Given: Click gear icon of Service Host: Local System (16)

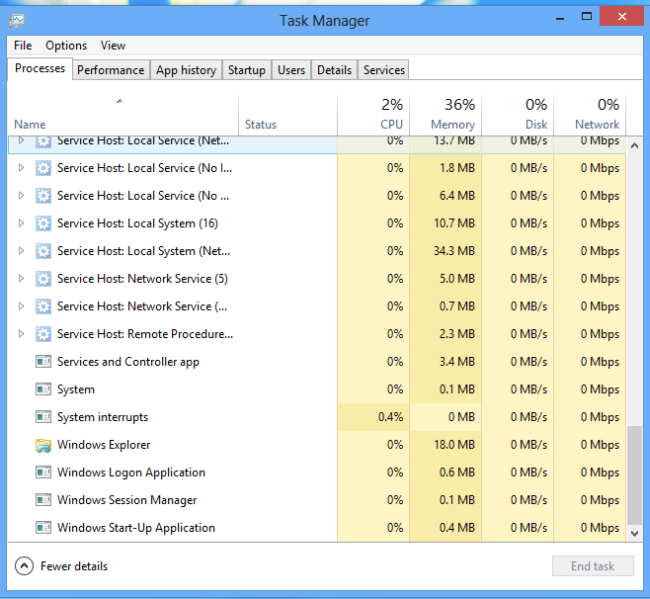Looking at the screenshot, I should click(x=43, y=223).
